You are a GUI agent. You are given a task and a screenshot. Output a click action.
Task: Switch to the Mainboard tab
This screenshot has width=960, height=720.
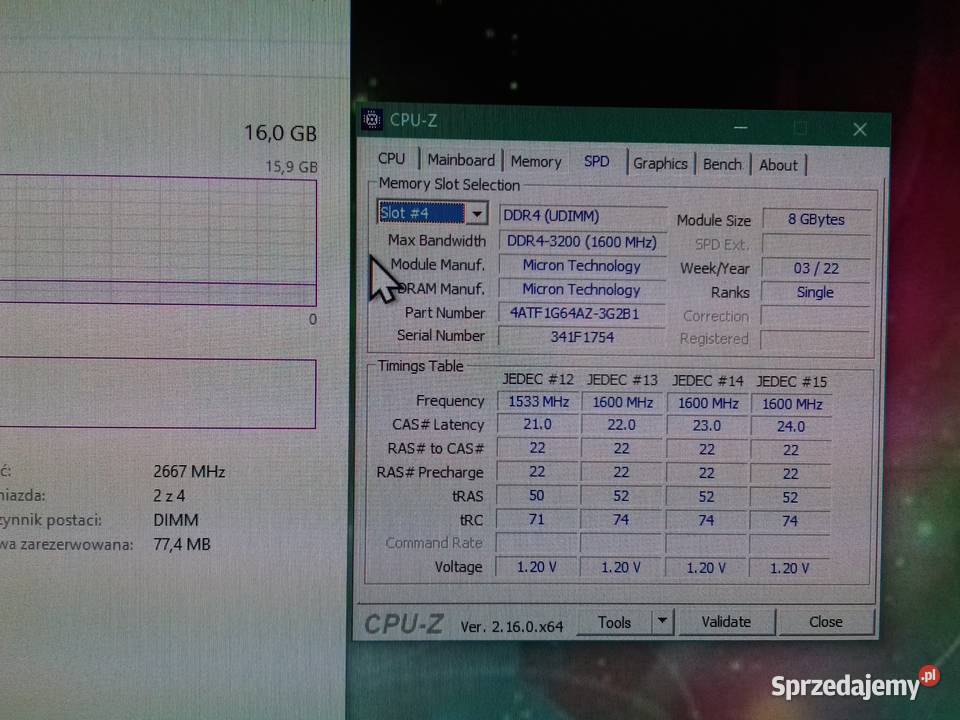coord(460,160)
